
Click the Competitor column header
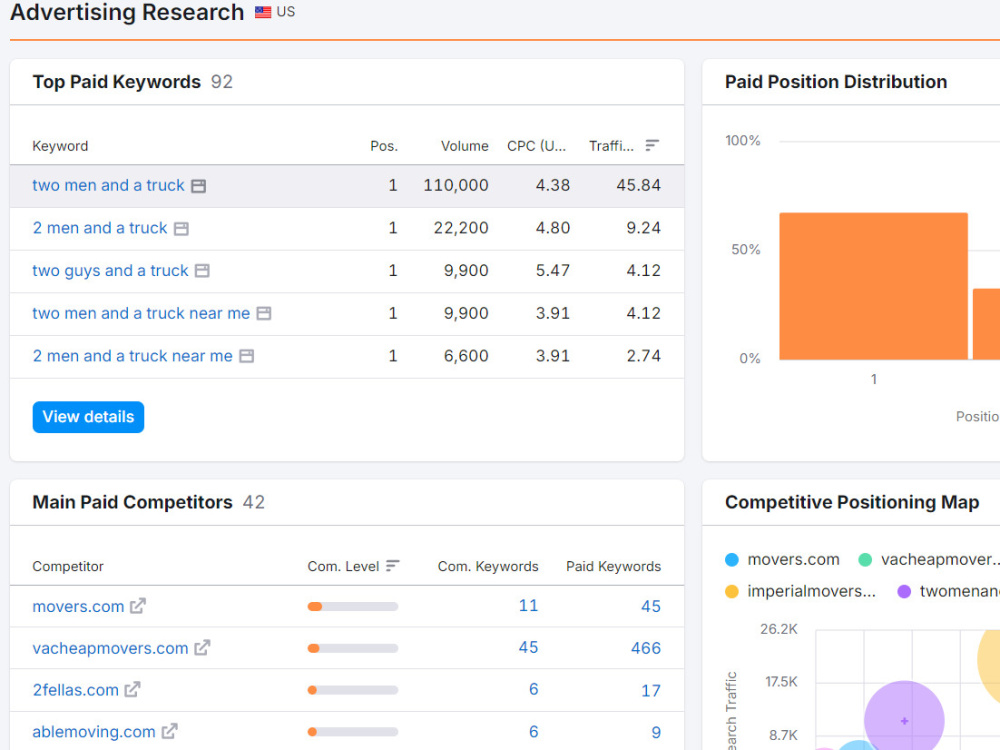68,566
